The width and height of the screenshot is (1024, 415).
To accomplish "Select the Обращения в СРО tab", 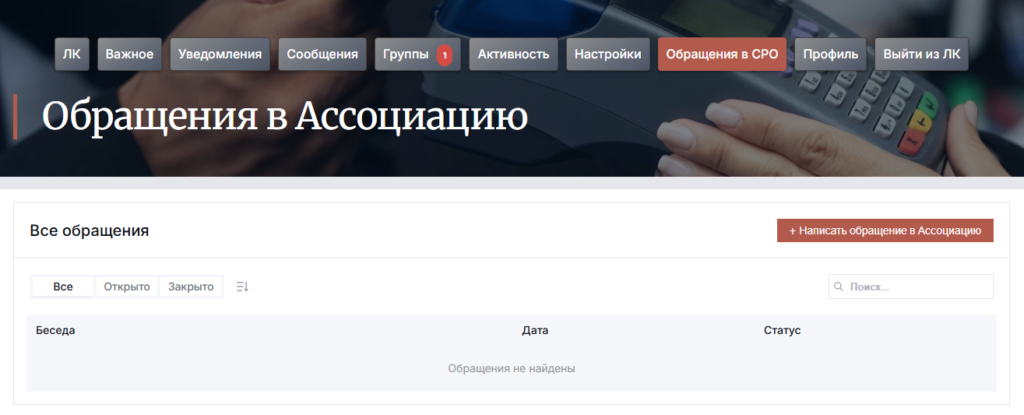I will point(722,54).
